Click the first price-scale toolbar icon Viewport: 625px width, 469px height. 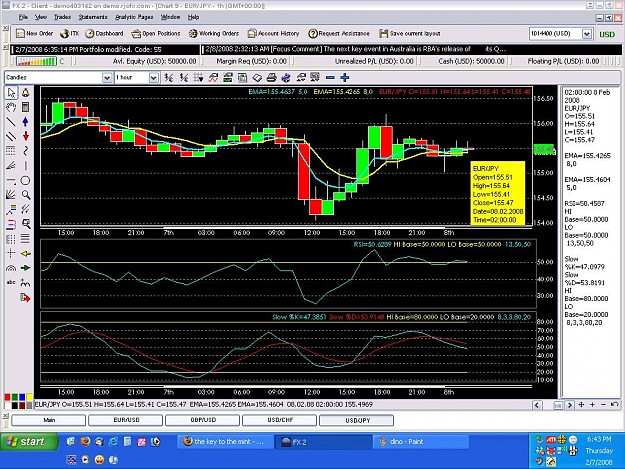169,77
